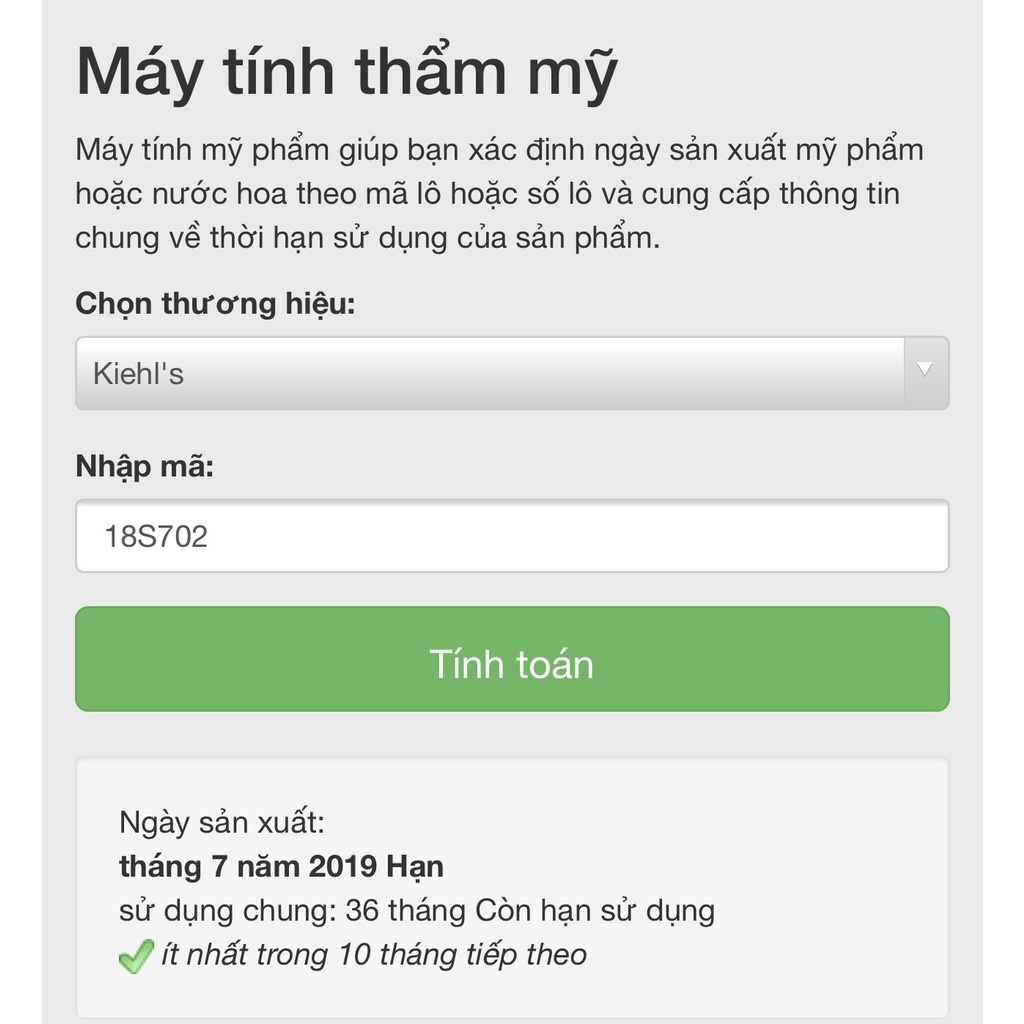
Task: Click the Chọn thương hiệu label
Action: [x=216, y=304]
